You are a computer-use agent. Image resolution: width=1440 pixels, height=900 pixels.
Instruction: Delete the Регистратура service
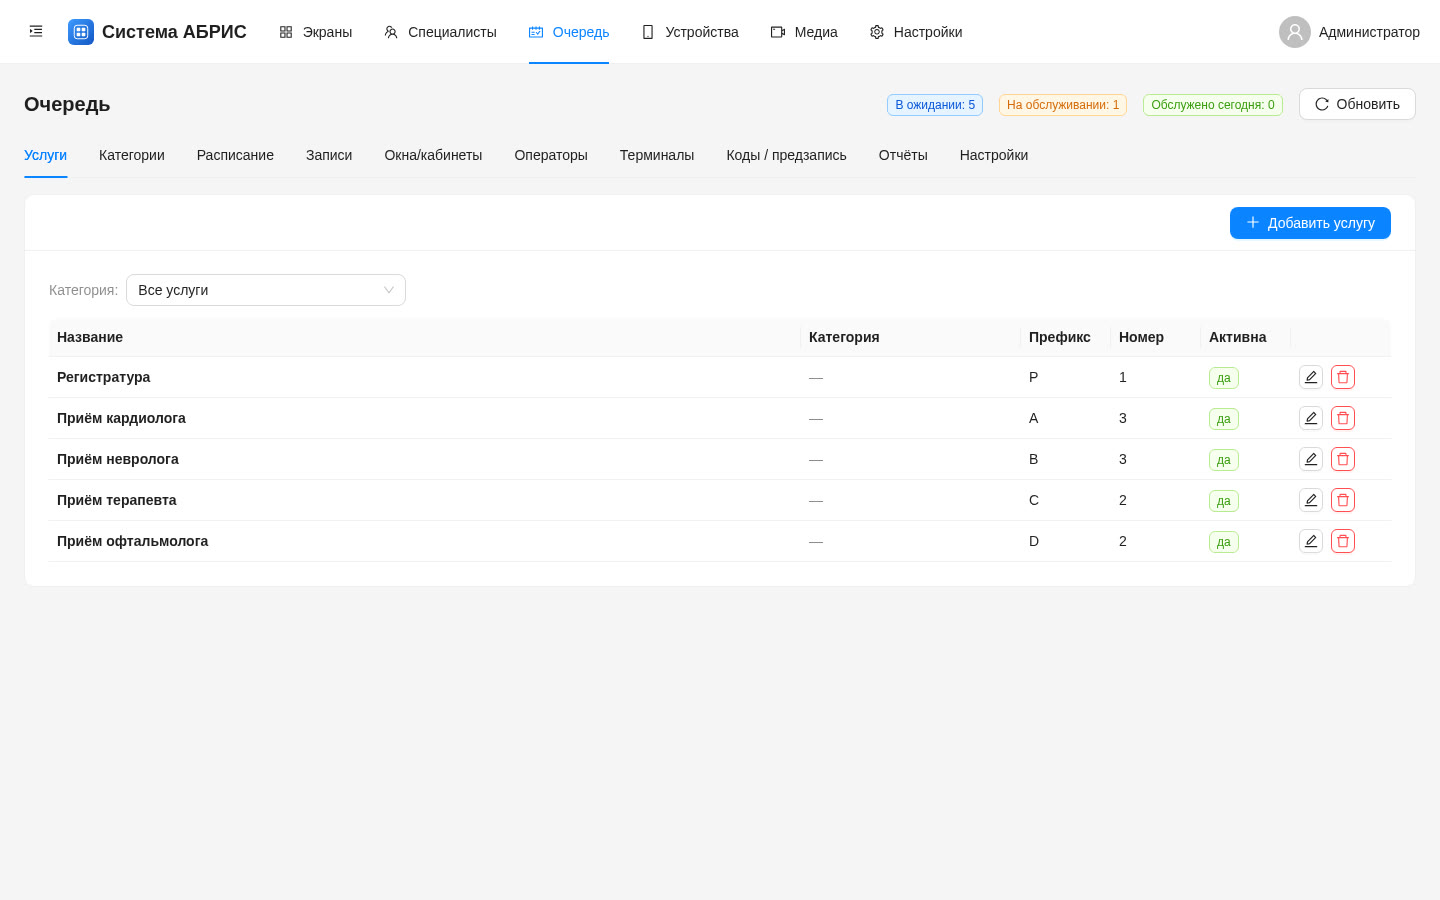[x=1343, y=377]
